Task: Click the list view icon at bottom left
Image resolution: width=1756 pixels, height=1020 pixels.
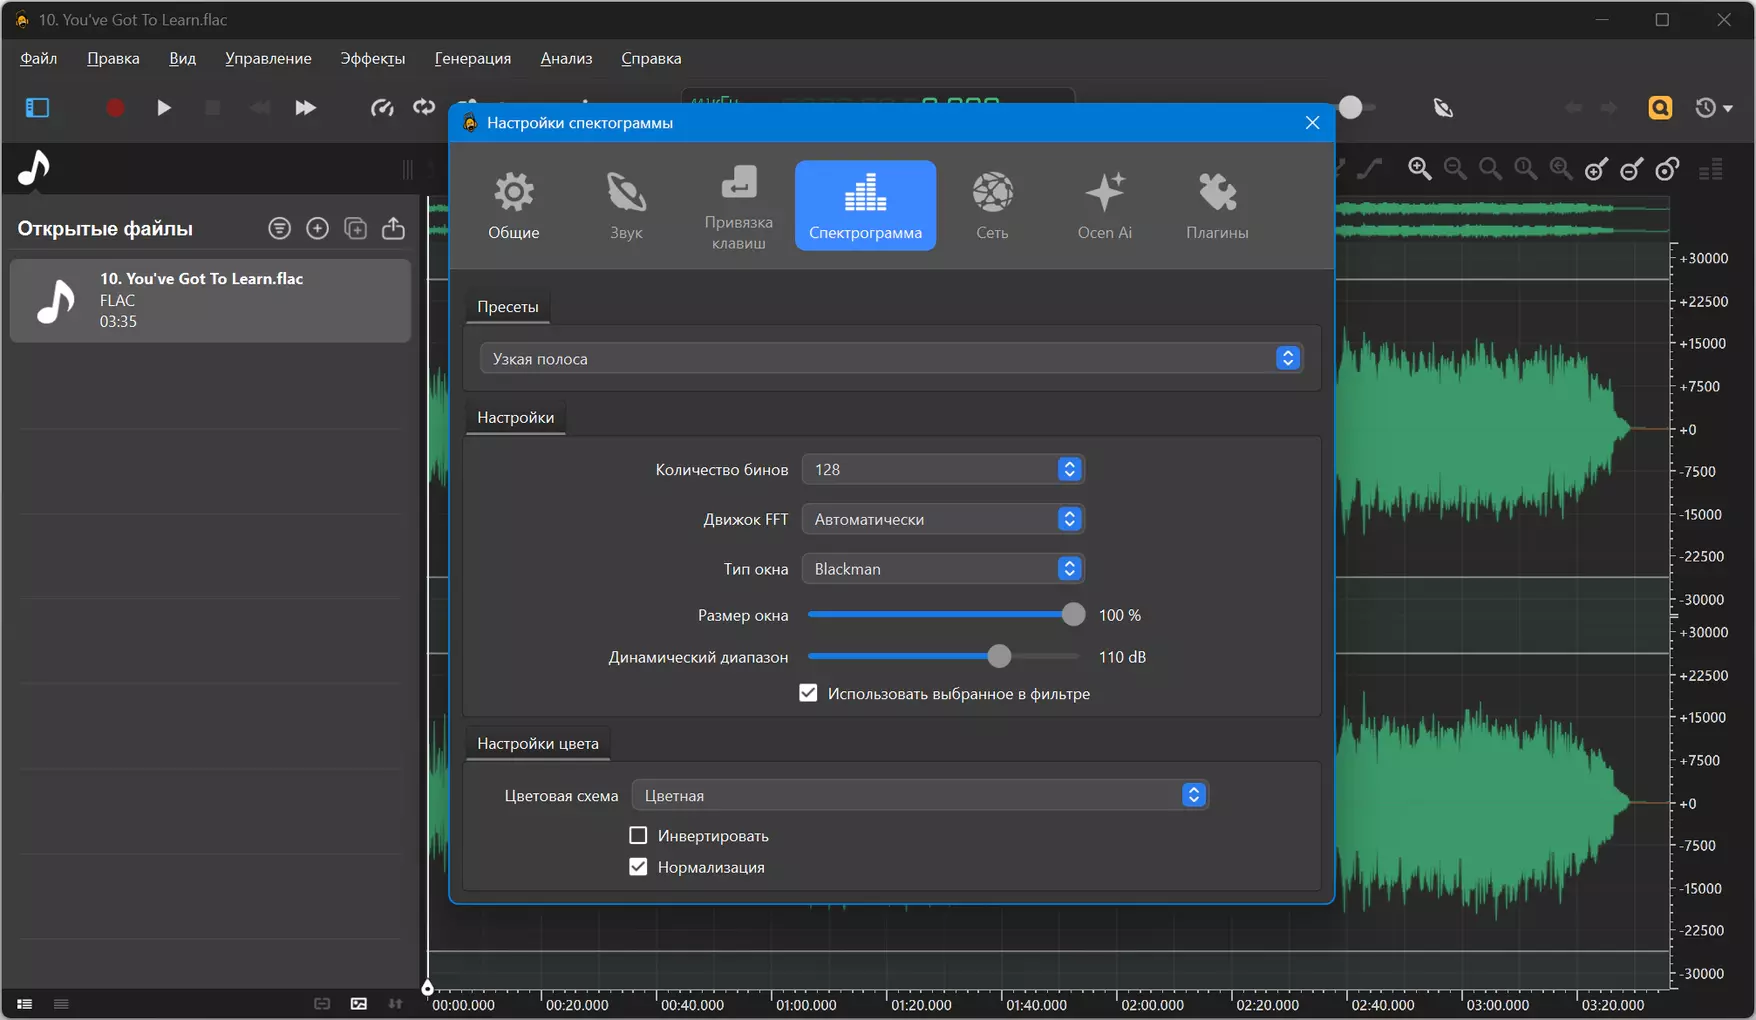Action: point(24,1004)
